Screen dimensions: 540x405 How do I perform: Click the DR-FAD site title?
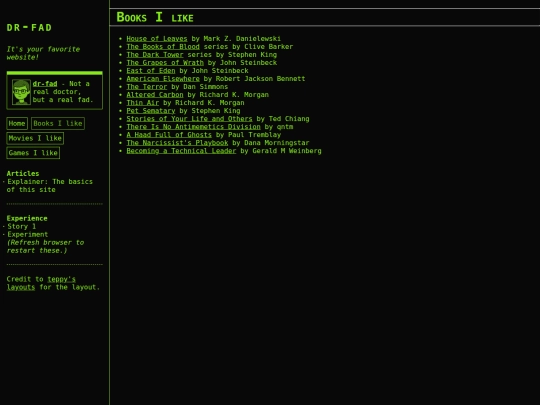click(29, 28)
